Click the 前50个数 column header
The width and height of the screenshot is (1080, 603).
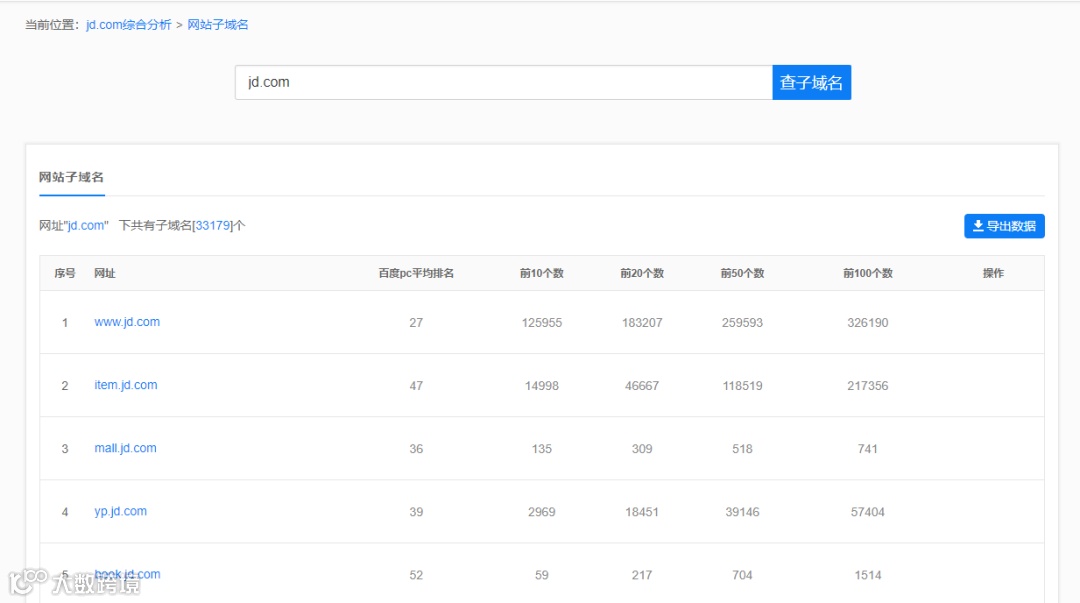(x=742, y=274)
